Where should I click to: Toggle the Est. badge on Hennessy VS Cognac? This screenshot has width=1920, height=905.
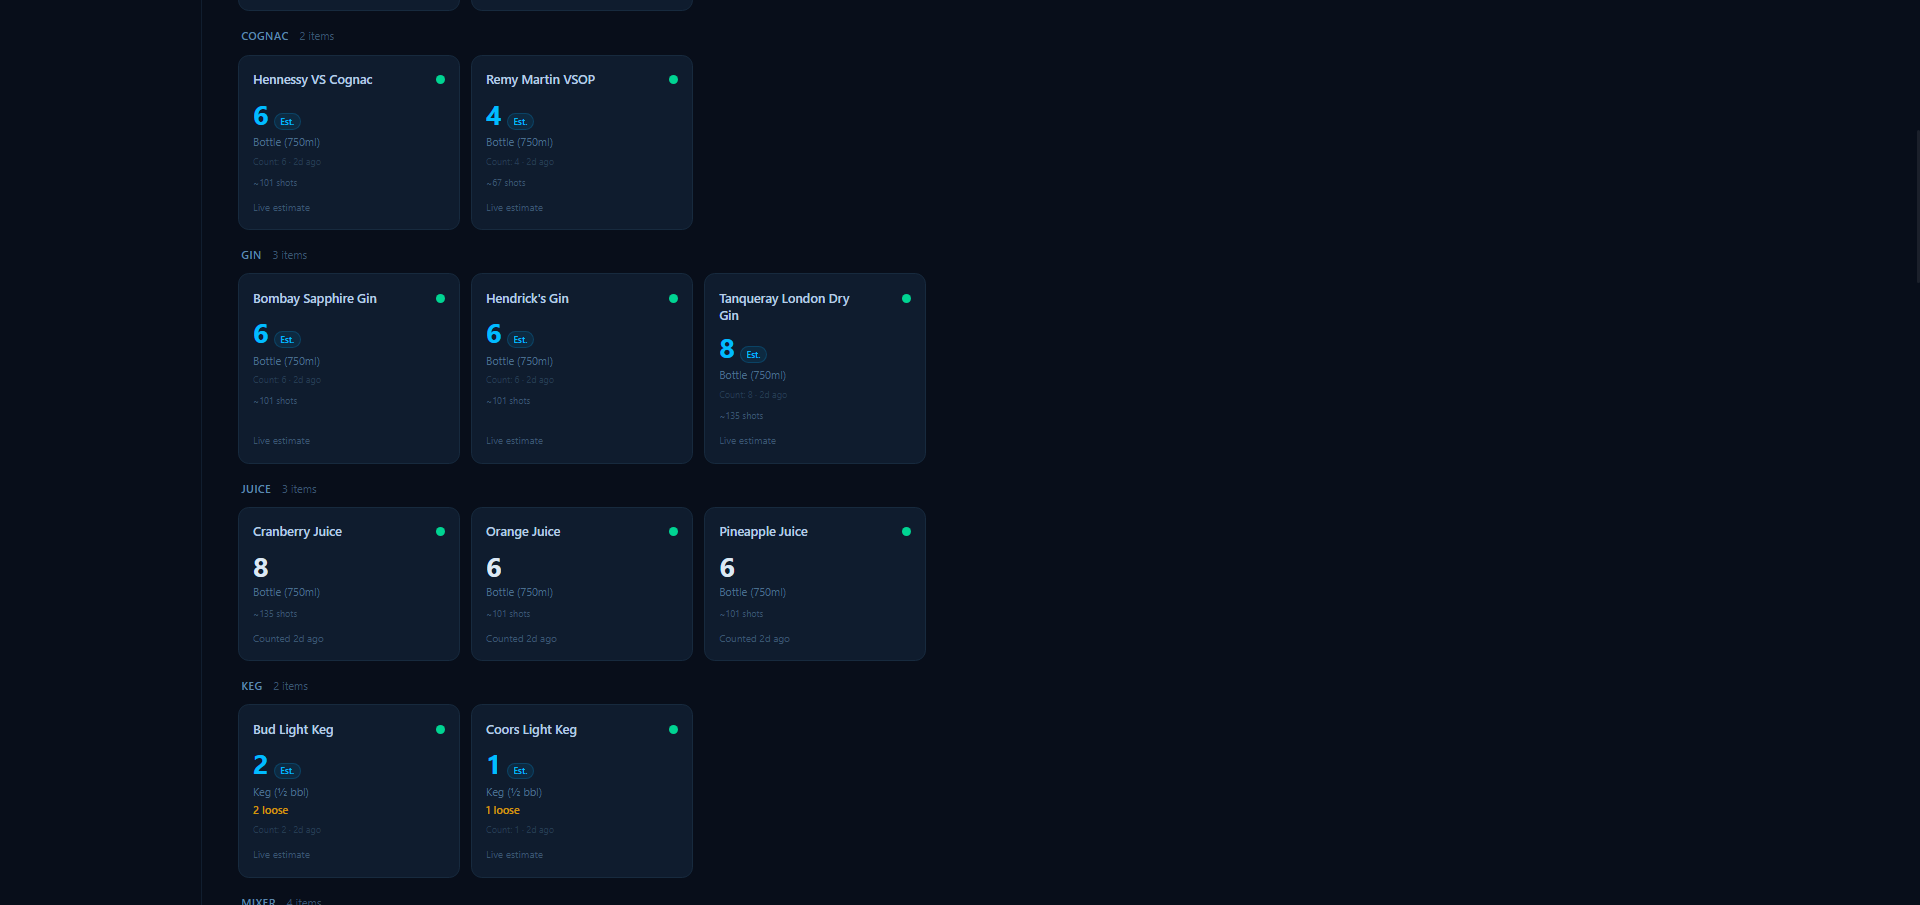[x=287, y=121]
